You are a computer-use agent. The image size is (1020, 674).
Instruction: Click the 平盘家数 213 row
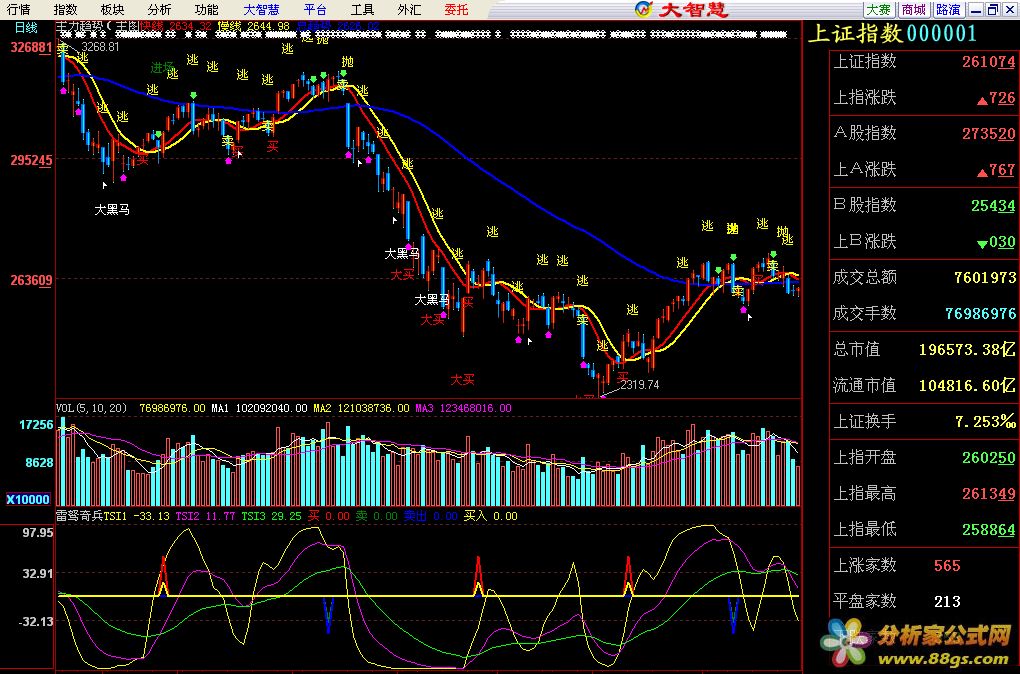(x=924, y=601)
